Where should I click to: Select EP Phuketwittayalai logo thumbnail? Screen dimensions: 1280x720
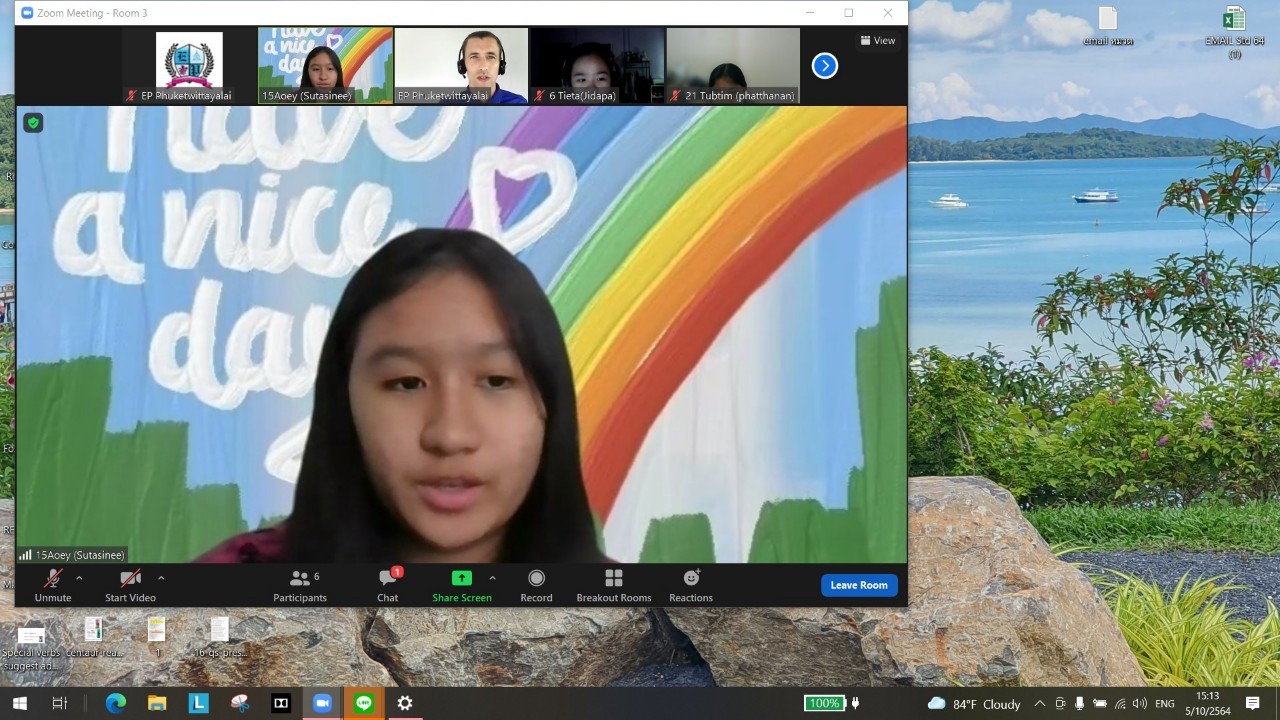[x=189, y=65]
